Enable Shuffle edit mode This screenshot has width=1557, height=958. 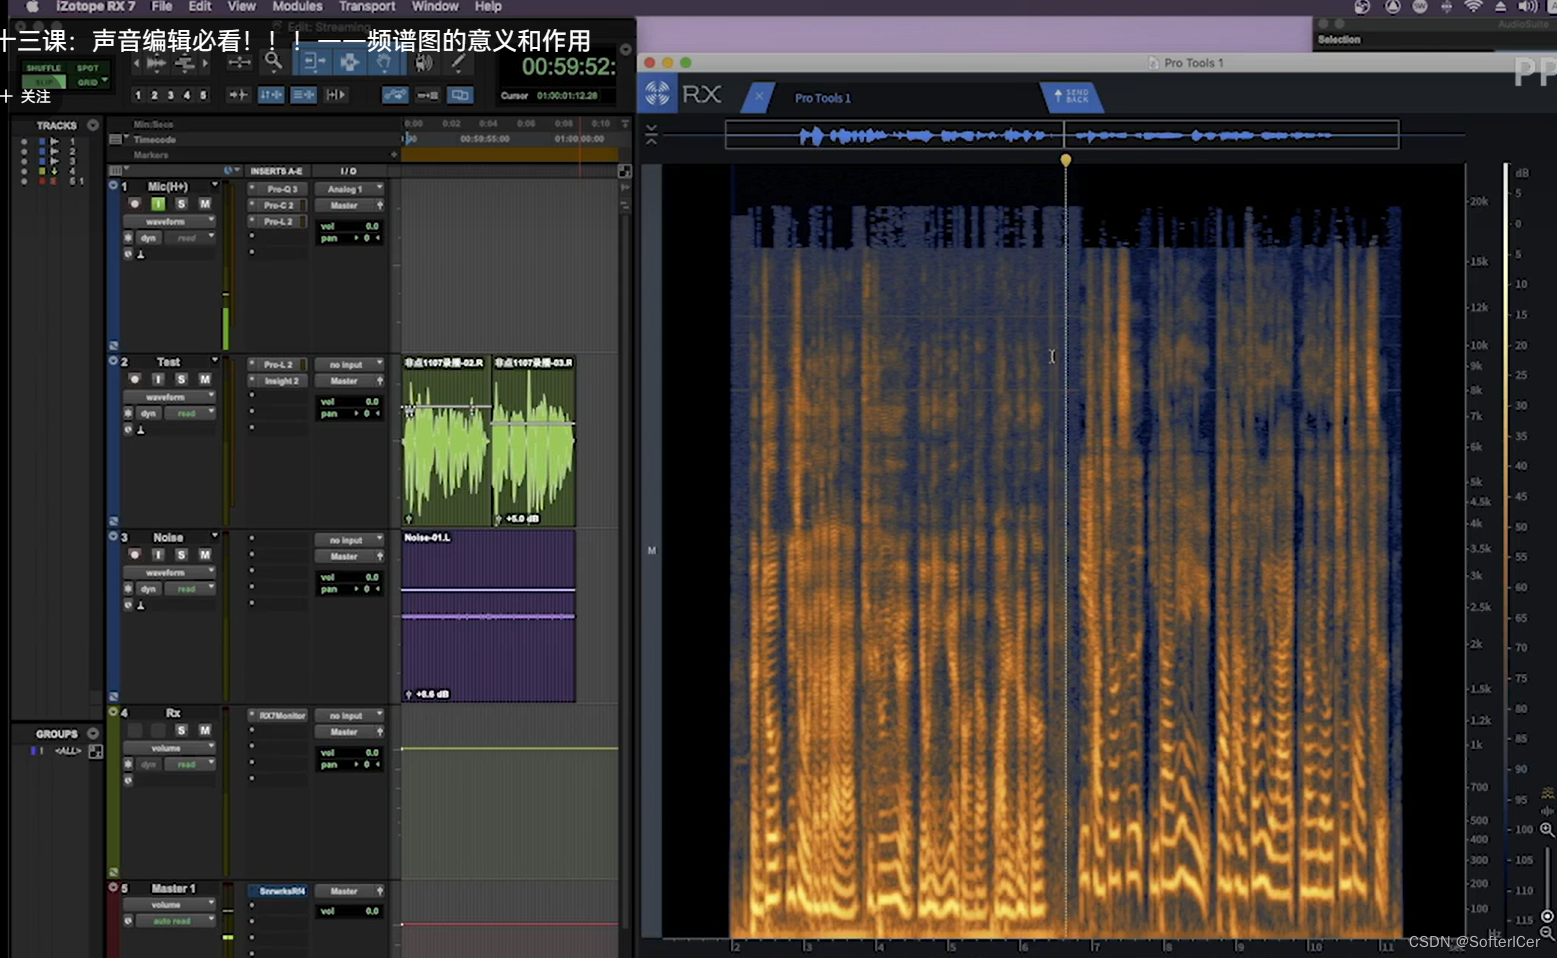tap(44, 68)
